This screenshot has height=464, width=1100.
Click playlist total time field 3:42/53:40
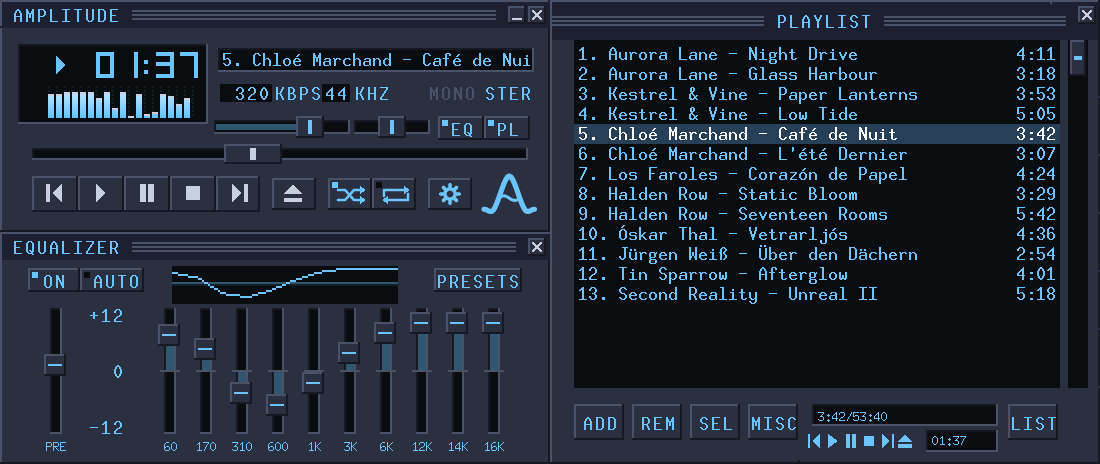pyautogui.click(x=904, y=416)
